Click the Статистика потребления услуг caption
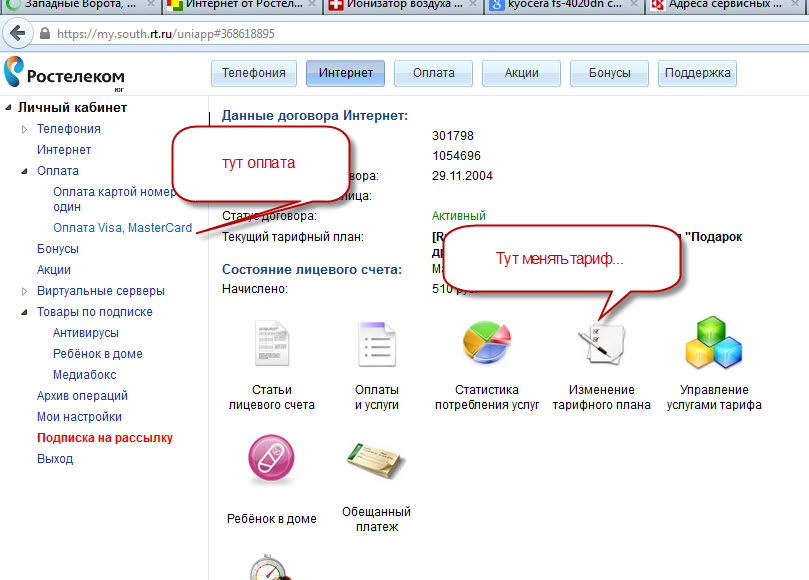Image resolution: width=809 pixels, height=580 pixels. [487, 397]
